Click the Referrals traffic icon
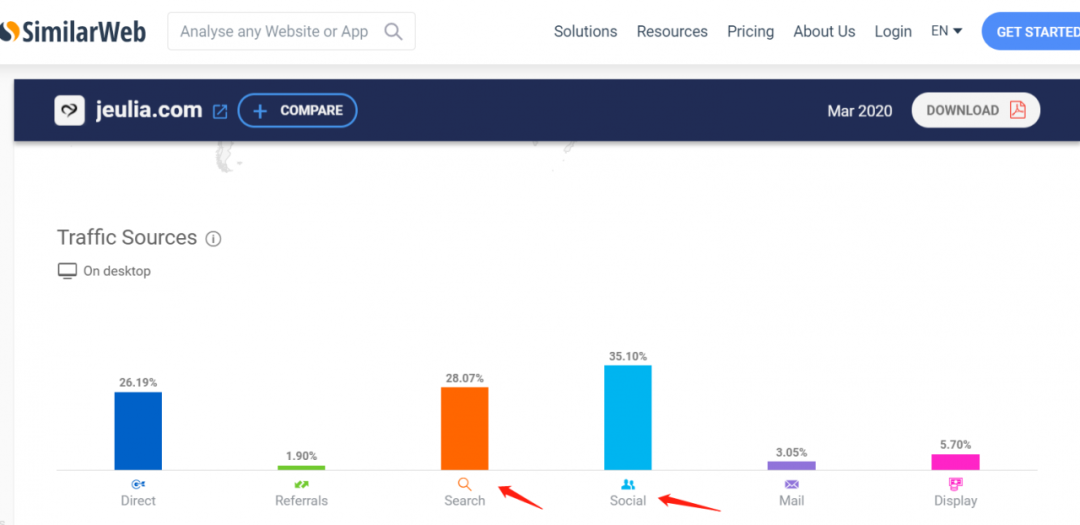 (x=301, y=484)
